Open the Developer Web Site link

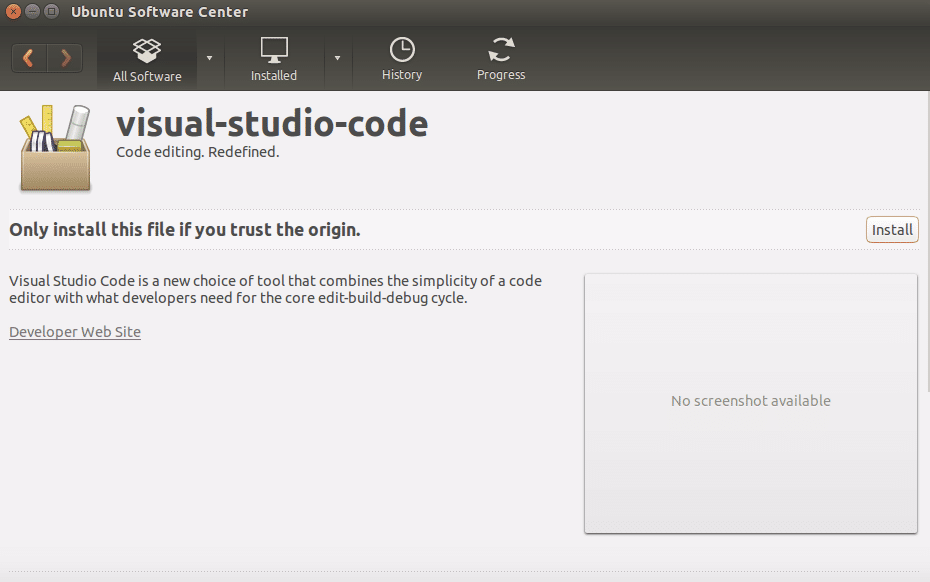click(x=75, y=332)
